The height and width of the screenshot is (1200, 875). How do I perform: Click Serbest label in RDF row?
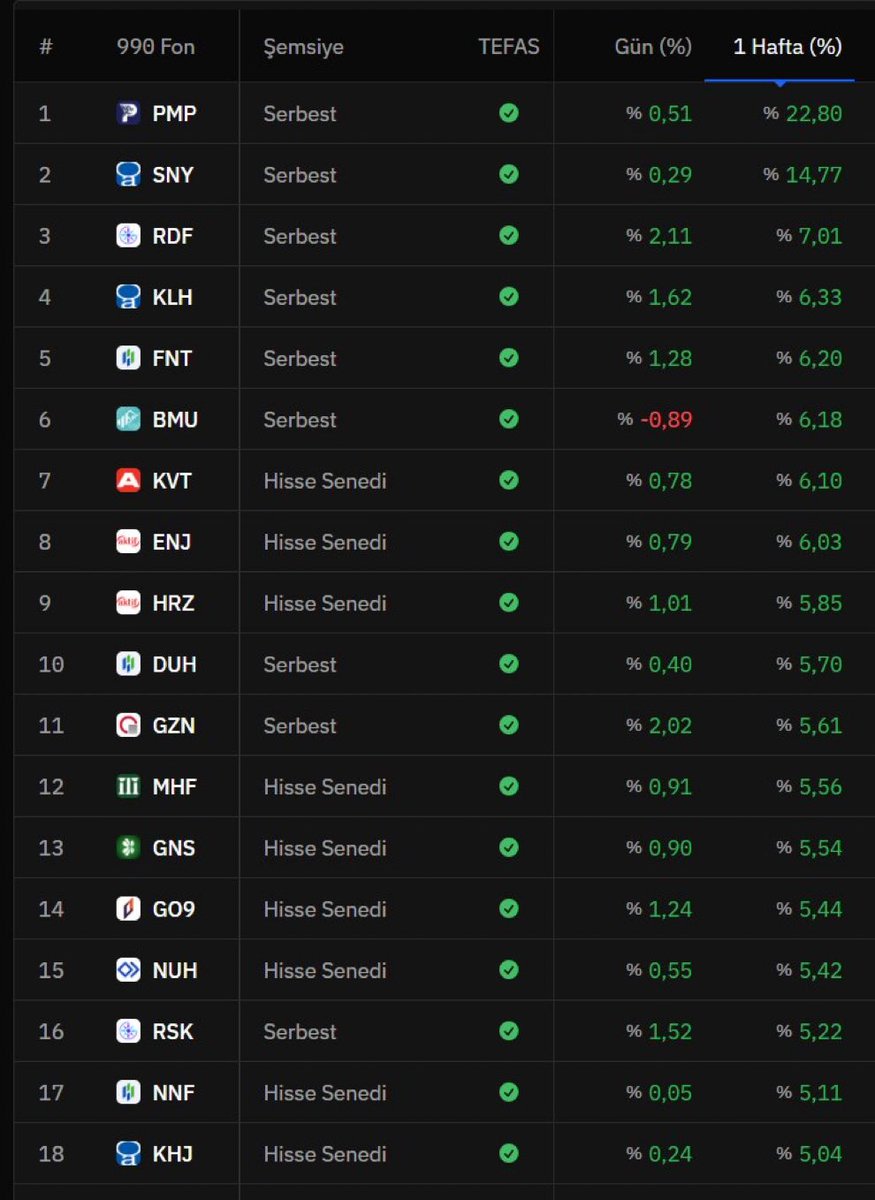pos(300,236)
